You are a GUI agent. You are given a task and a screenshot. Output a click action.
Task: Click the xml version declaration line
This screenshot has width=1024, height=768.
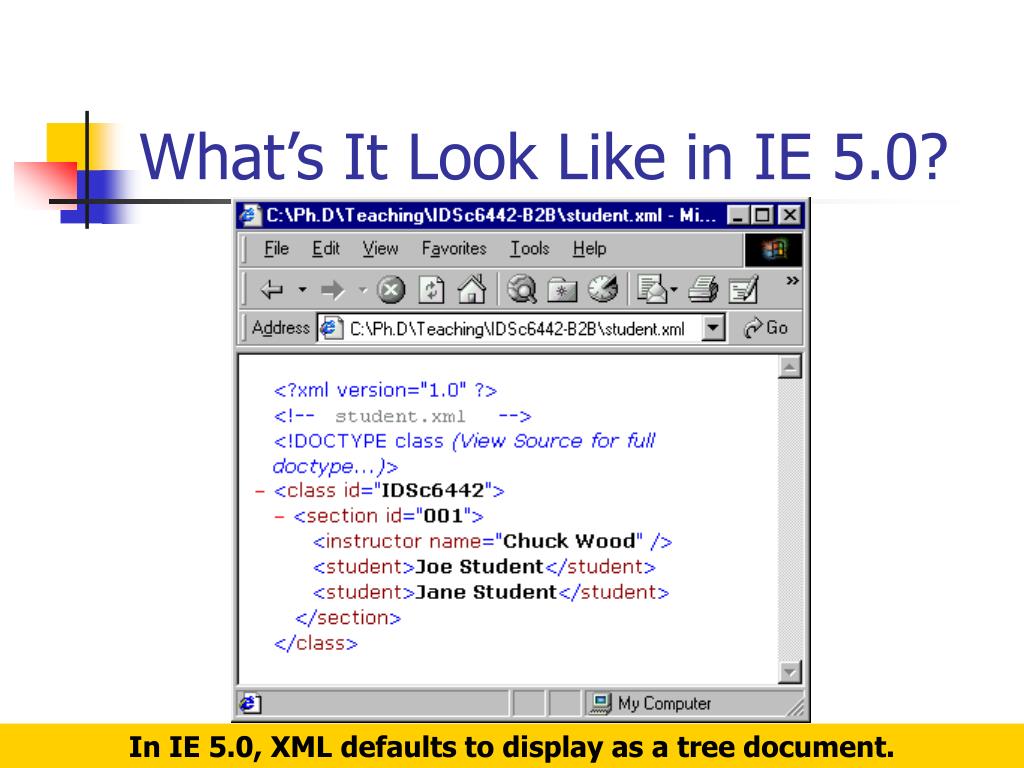pos(385,391)
